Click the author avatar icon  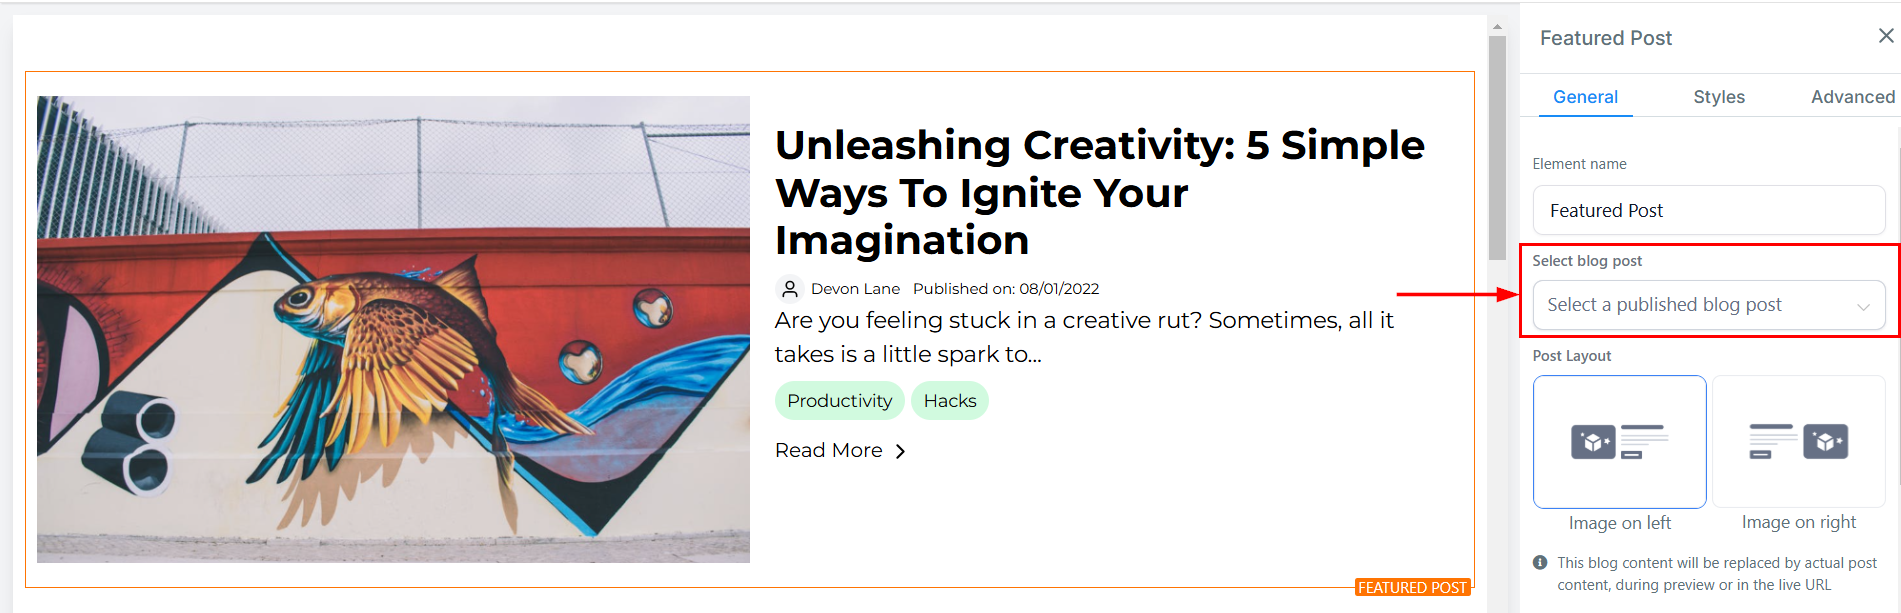[x=790, y=289]
